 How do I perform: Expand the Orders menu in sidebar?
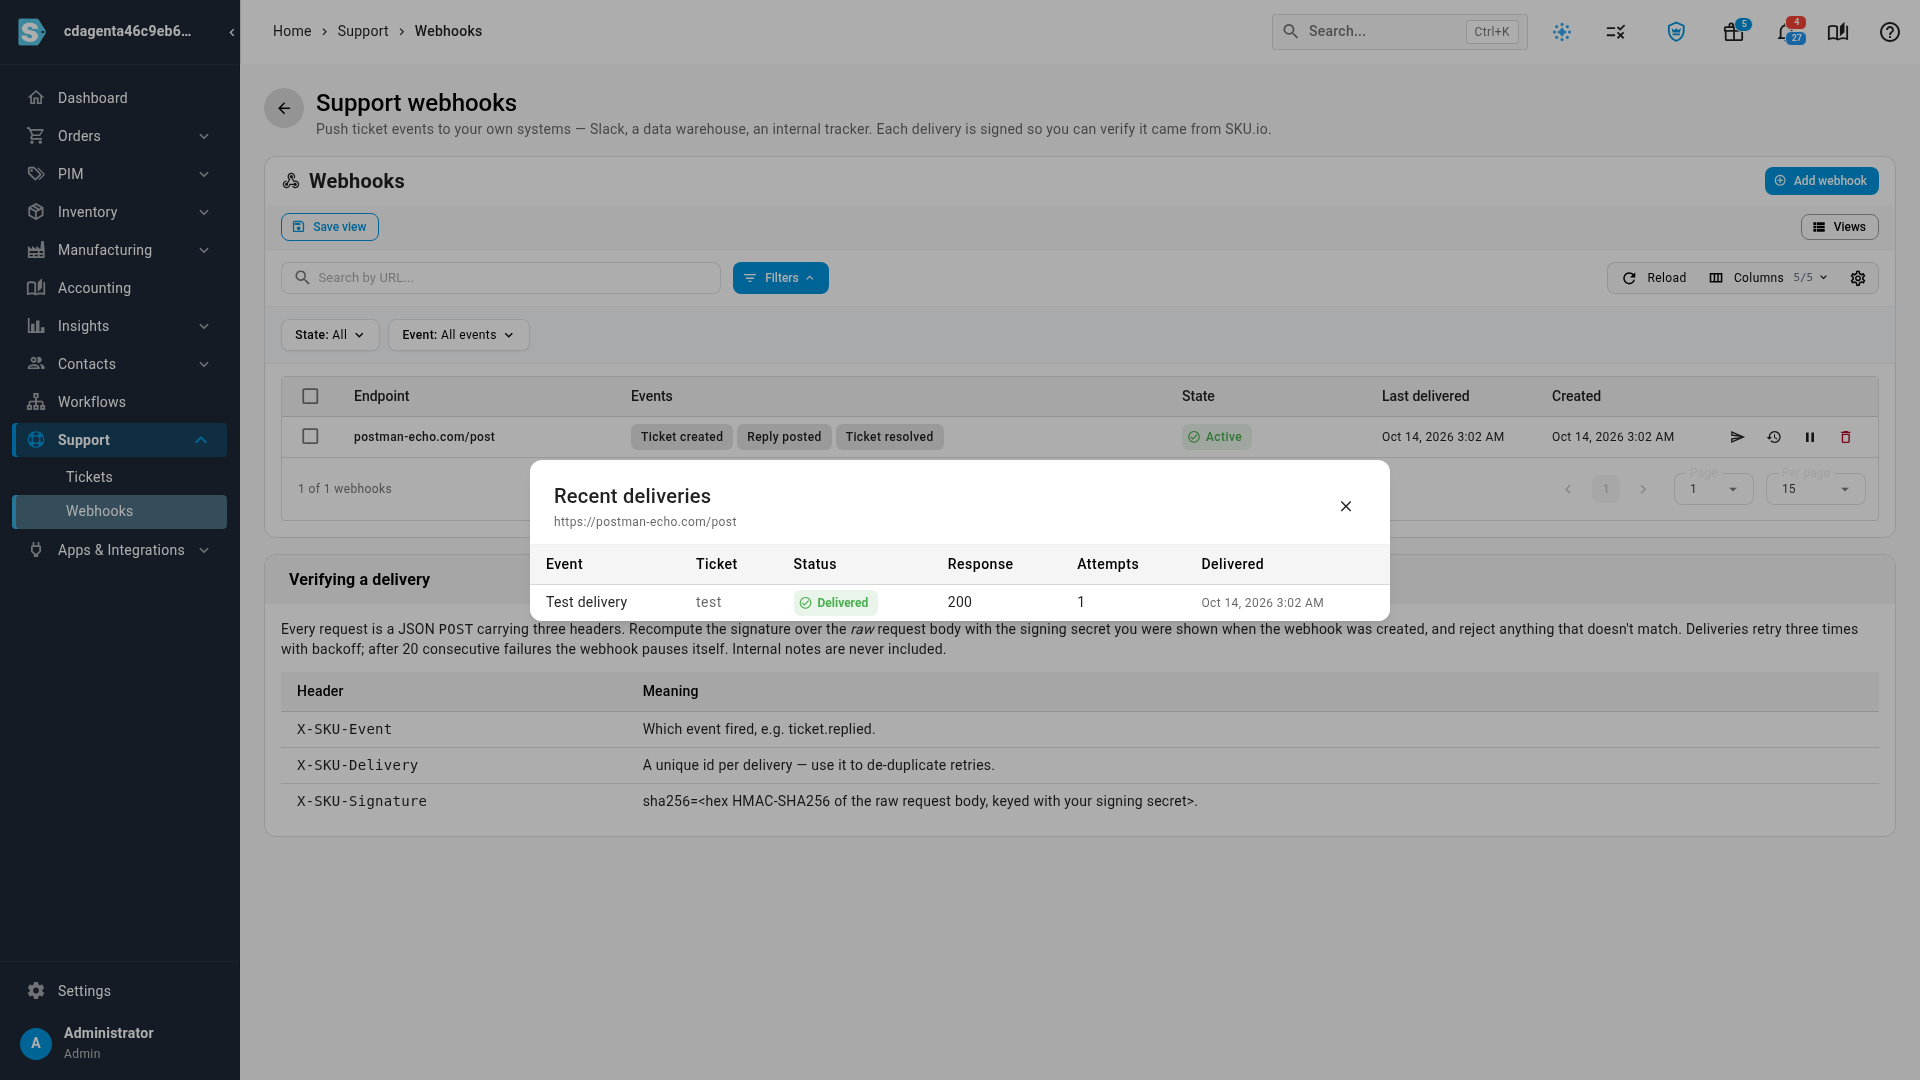(x=120, y=136)
